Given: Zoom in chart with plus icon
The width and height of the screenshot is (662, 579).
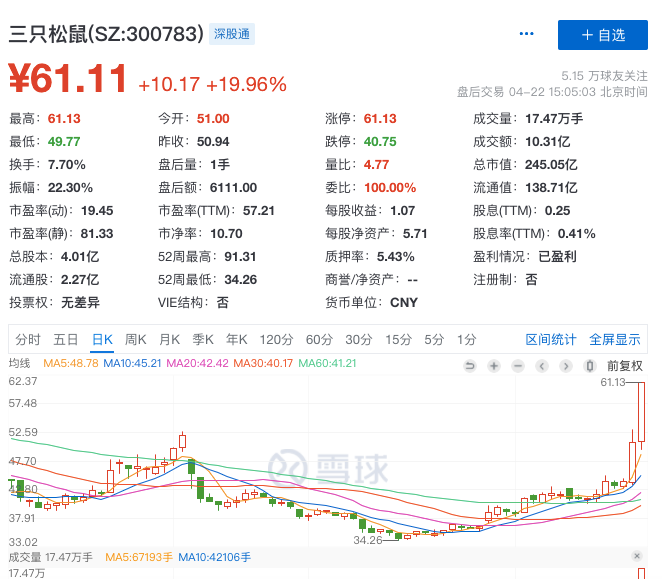Looking at the screenshot, I should click(494, 366).
